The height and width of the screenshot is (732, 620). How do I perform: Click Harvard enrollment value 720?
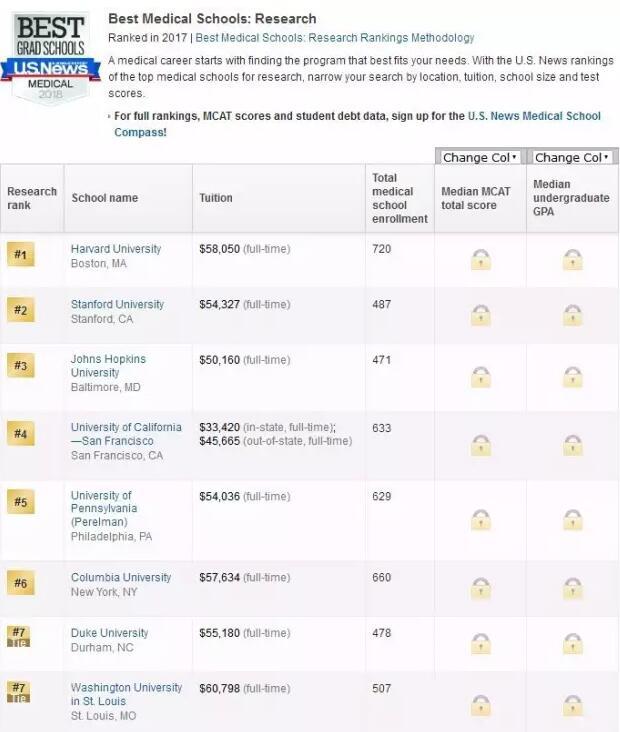381,249
